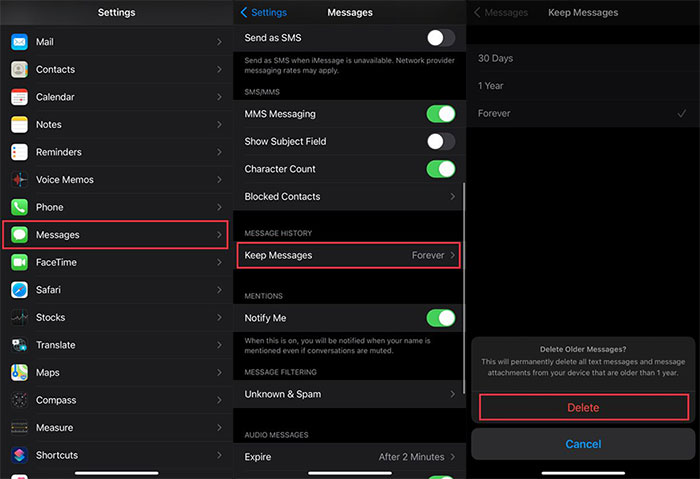Tap the checkmark beside Forever
Image resolution: width=700 pixels, height=479 pixels.
[681, 113]
